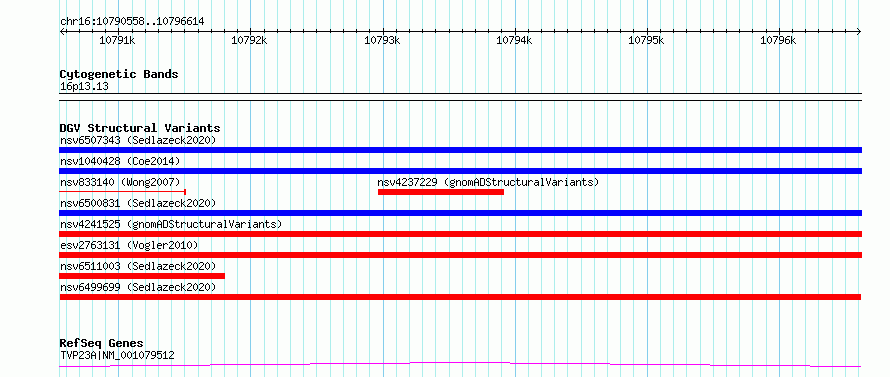Click the nsv6500831 (Sedlazeck2020) label
Viewport: 890px width, 377px height.
(x=138, y=203)
